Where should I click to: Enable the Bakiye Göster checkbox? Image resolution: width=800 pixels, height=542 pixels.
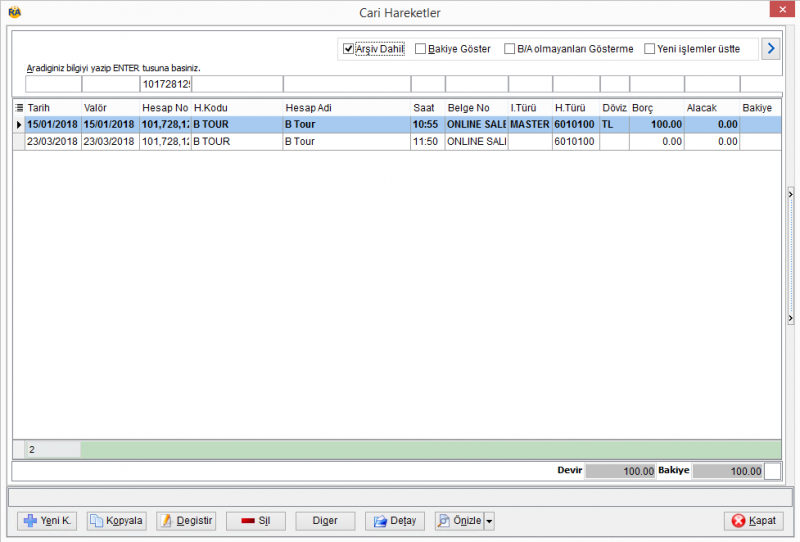420,49
